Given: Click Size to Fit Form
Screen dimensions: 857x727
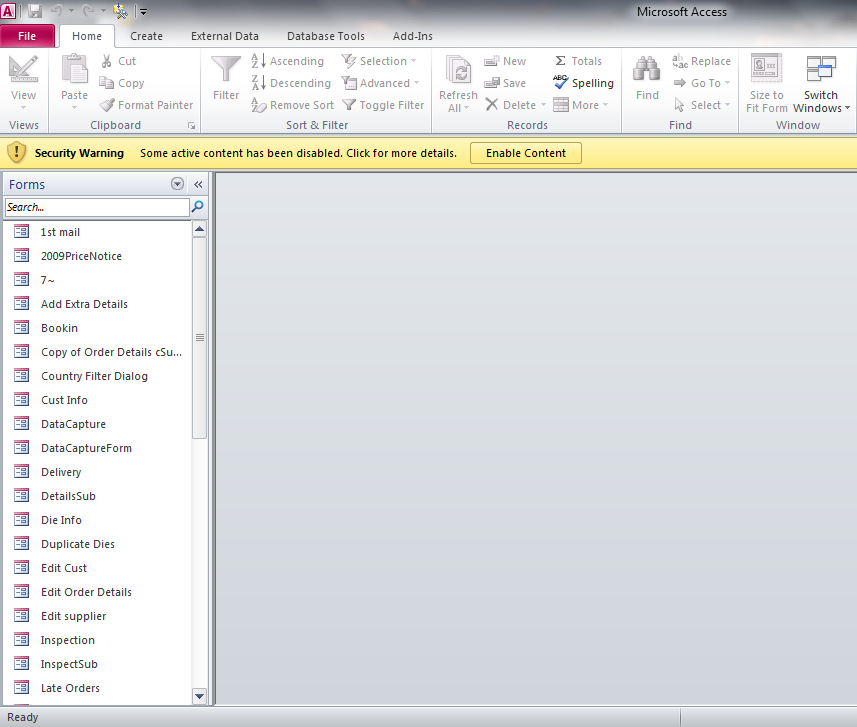Looking at the screenshot, I should pos(766,83).
